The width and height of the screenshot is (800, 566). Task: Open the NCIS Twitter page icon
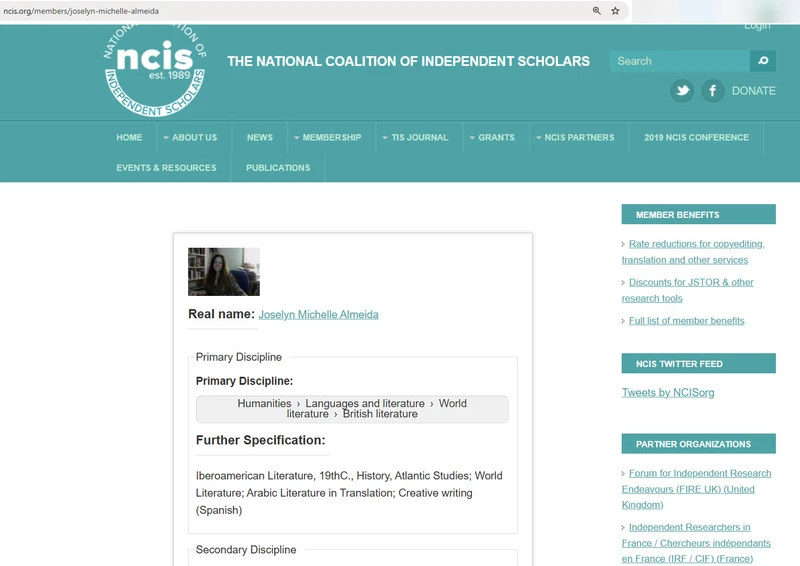(682, 91)
